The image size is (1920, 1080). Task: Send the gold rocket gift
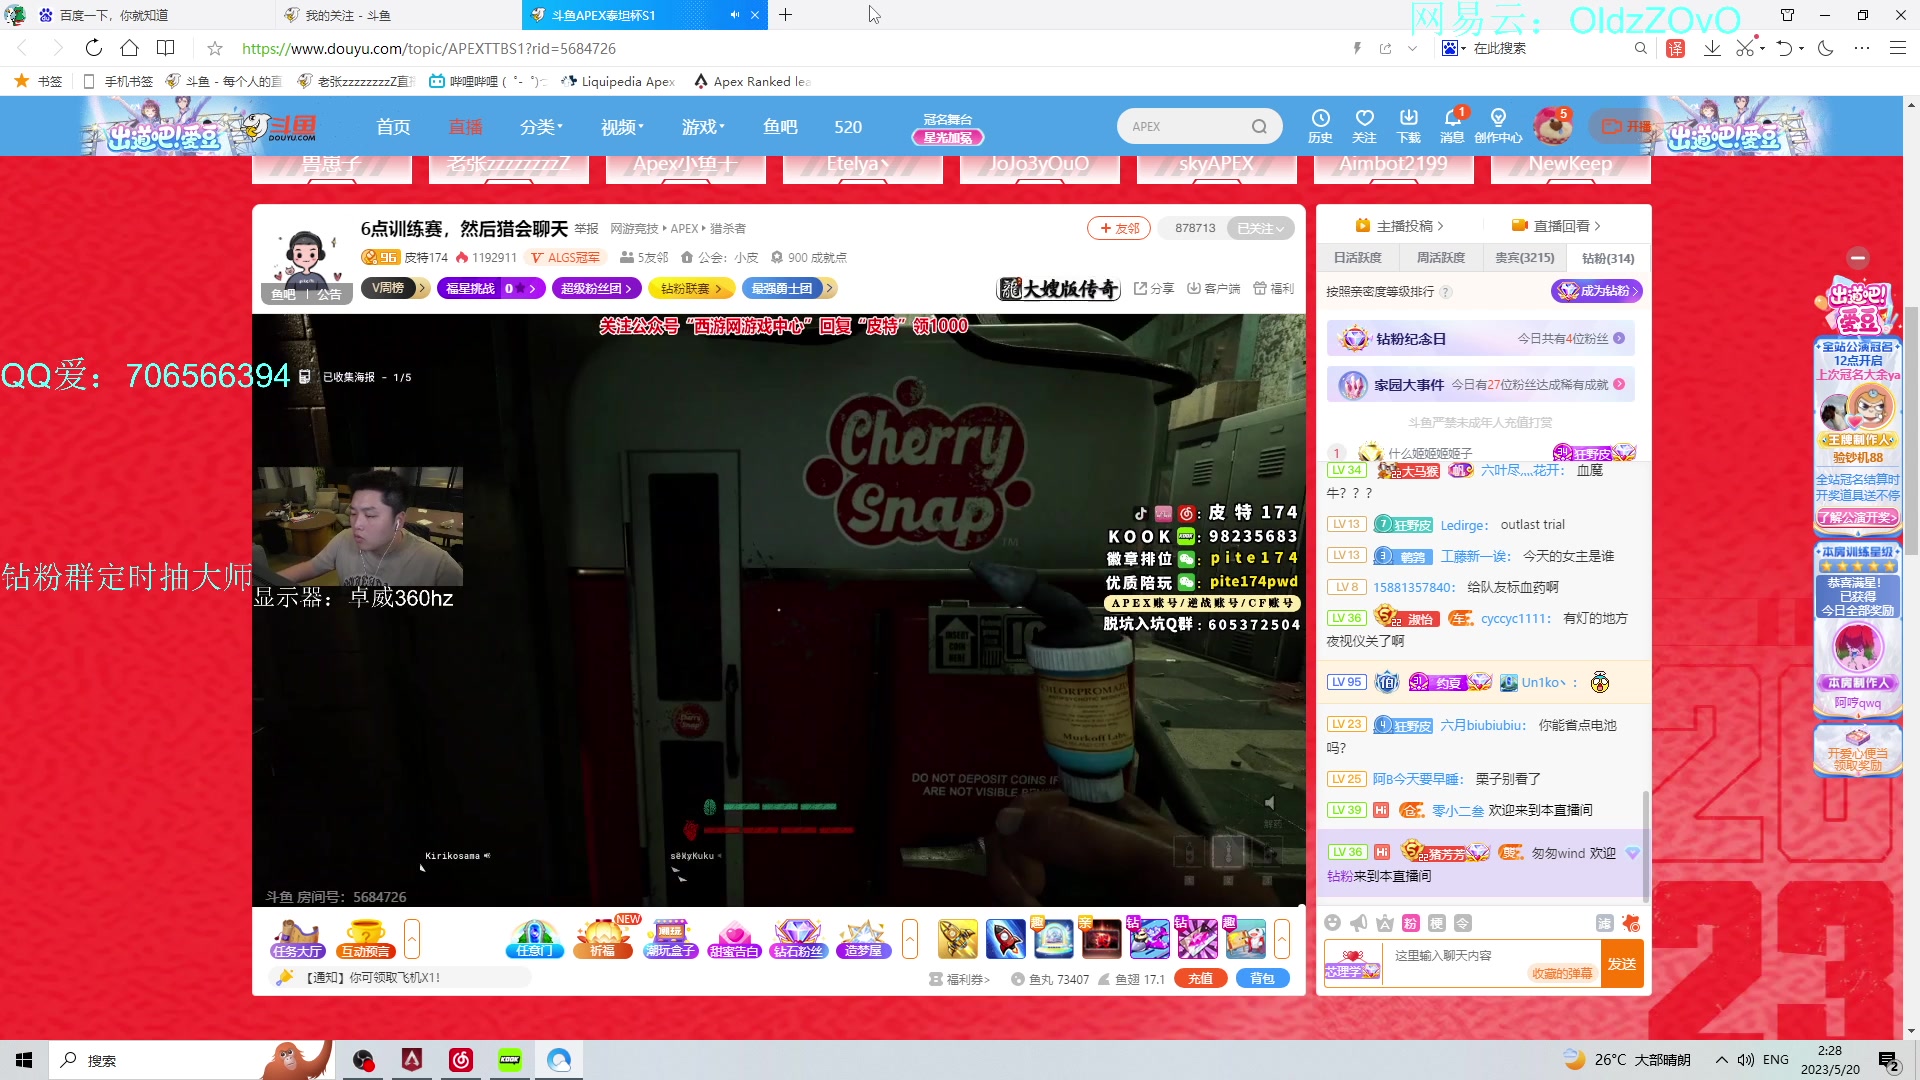pyautogui.click(x=957, y=938)
